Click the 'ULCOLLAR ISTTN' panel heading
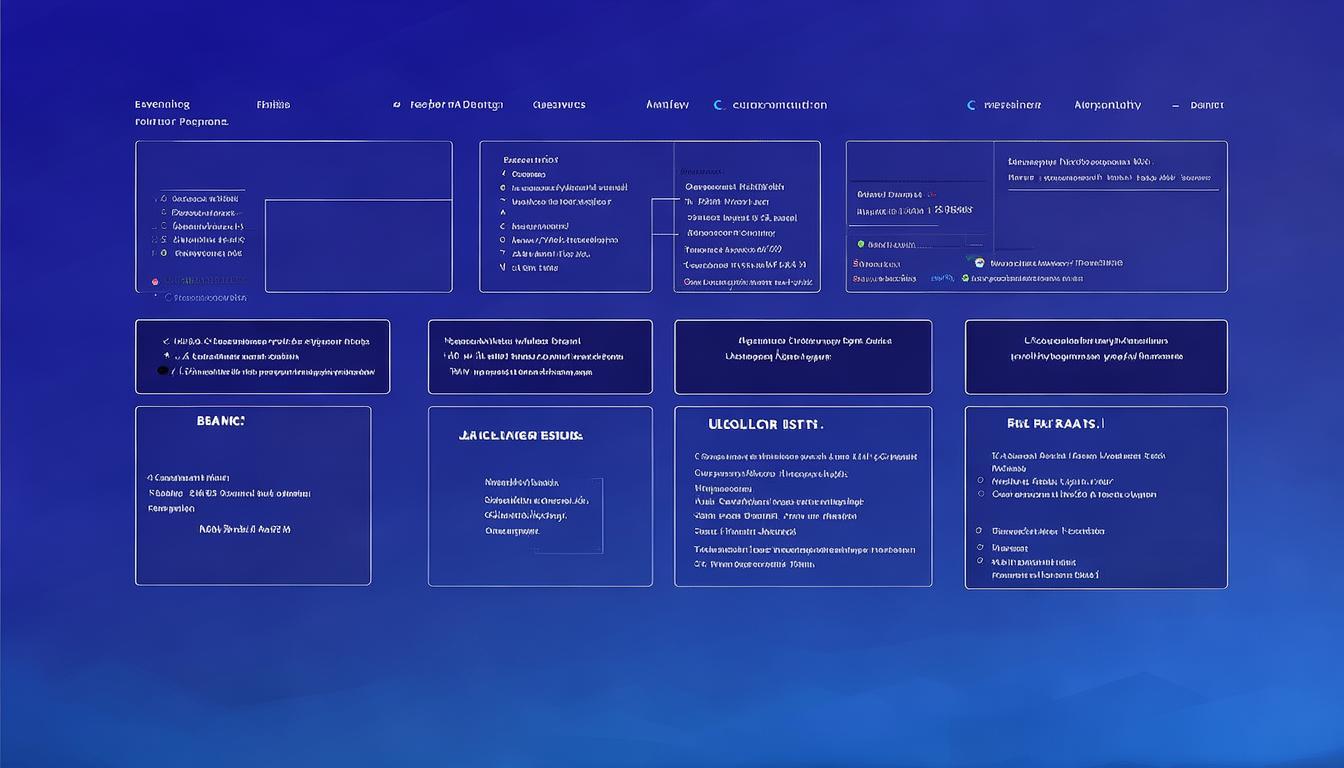 click(x=765, y=424)
